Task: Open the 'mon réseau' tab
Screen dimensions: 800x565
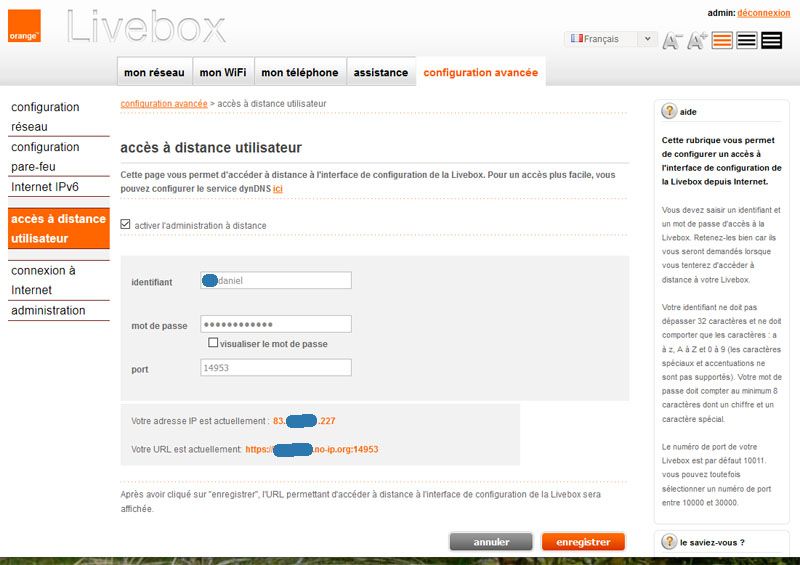Action: pyautogui.click(x=155, y=72)
